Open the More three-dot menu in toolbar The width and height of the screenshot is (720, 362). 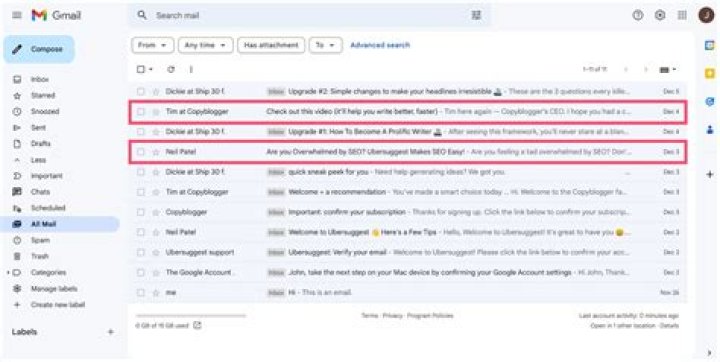point(191,69)
